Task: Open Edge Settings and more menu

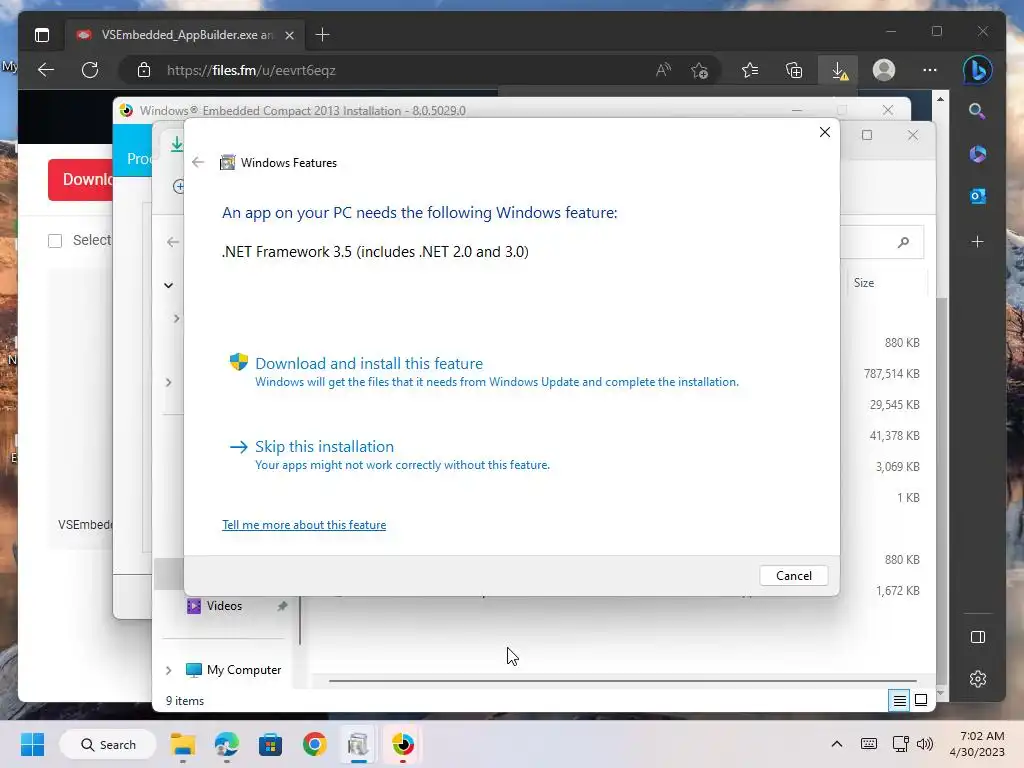Action: (929, 70)
